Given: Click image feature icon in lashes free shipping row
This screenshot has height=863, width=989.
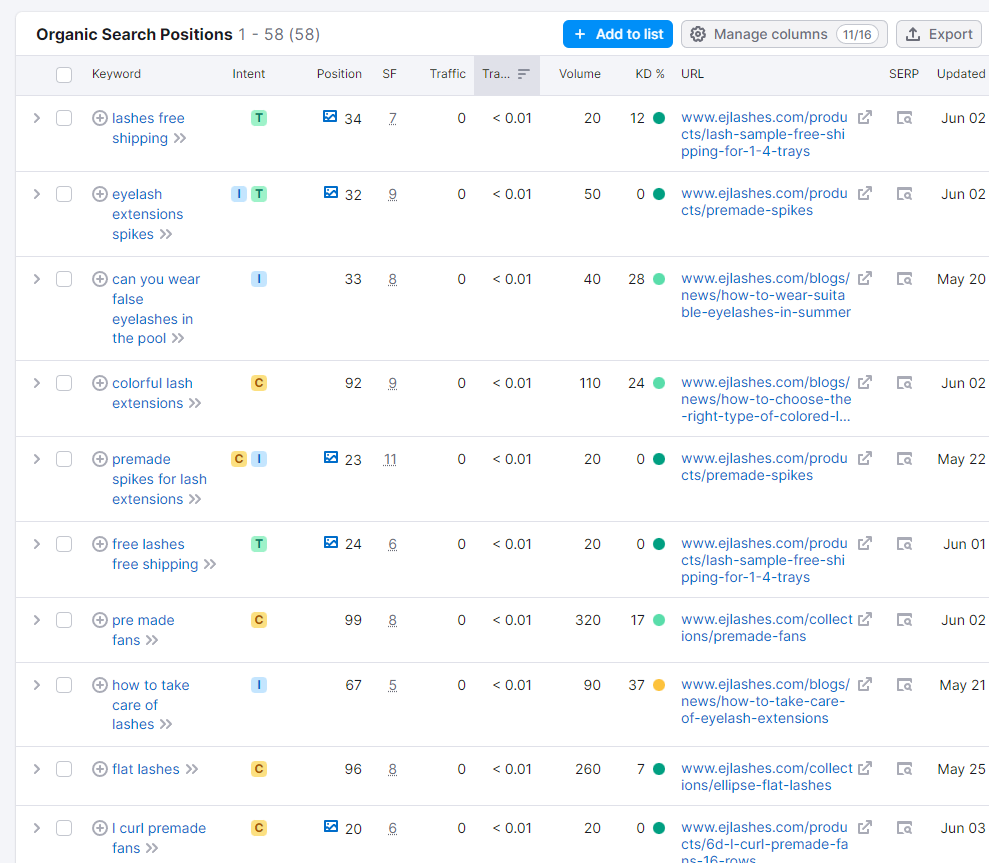Looking at the screenshot, I should coord(330,116).
